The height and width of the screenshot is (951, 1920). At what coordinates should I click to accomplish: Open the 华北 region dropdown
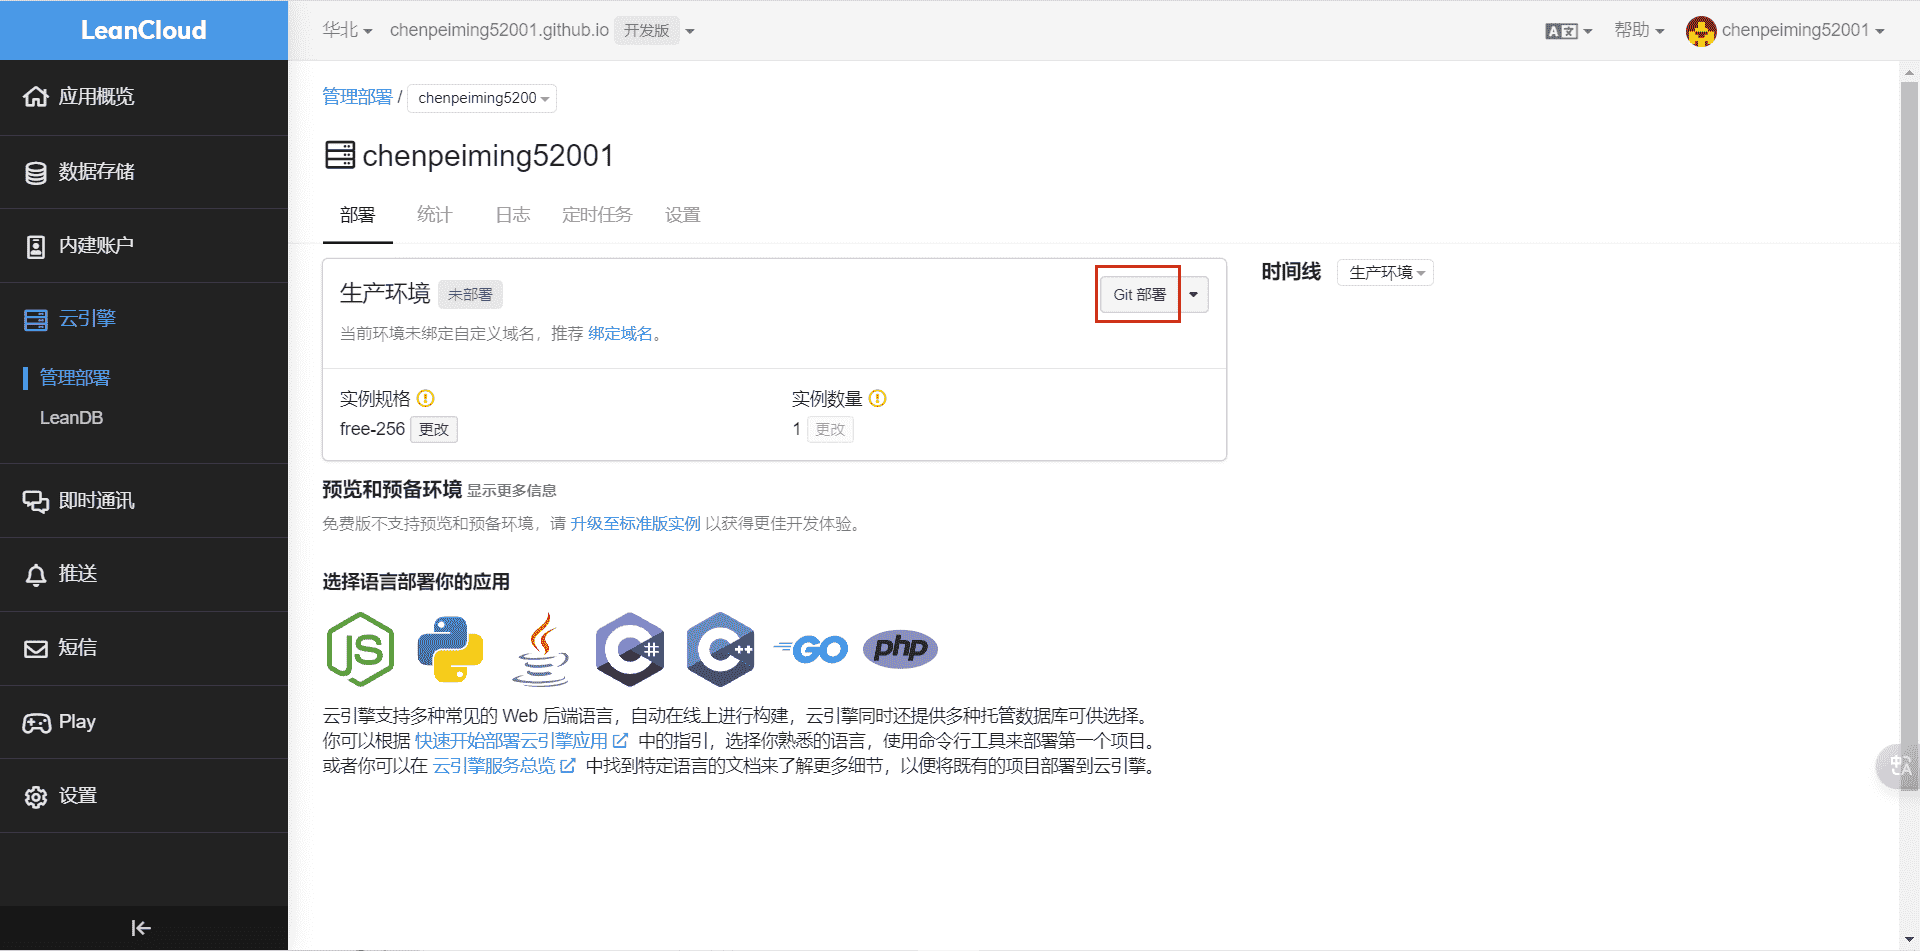pos(347,30)
